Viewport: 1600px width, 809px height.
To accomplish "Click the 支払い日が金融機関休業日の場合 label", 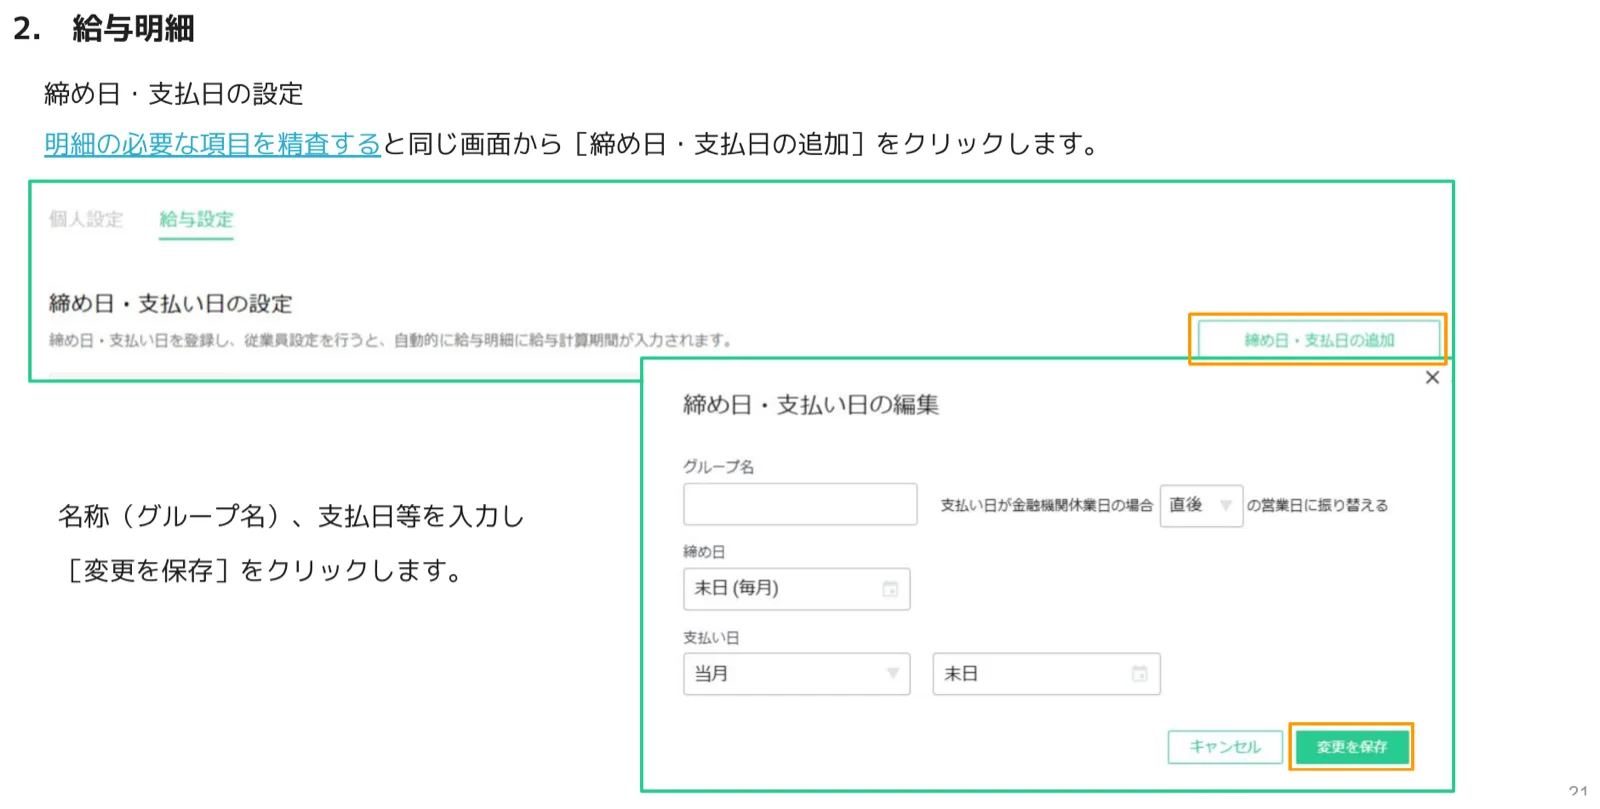I will tap(1046, 505).
